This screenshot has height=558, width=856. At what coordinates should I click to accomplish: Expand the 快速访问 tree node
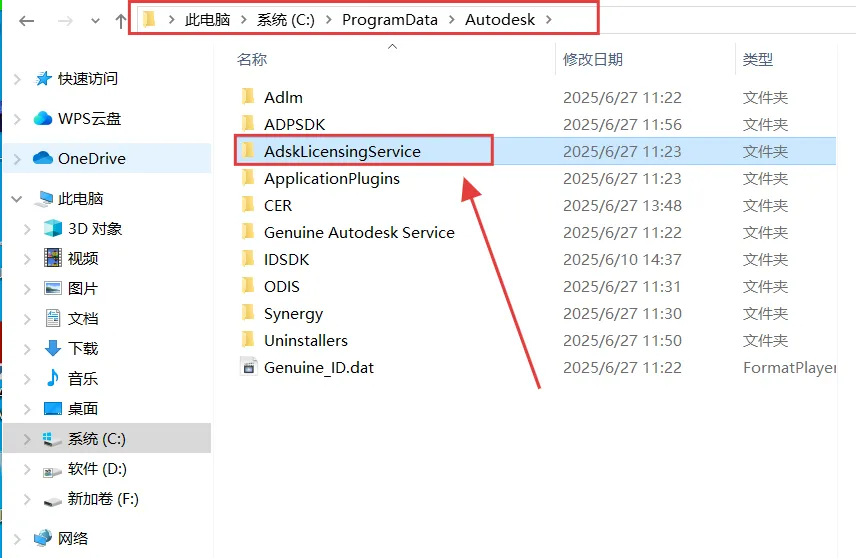click(17, 79)
